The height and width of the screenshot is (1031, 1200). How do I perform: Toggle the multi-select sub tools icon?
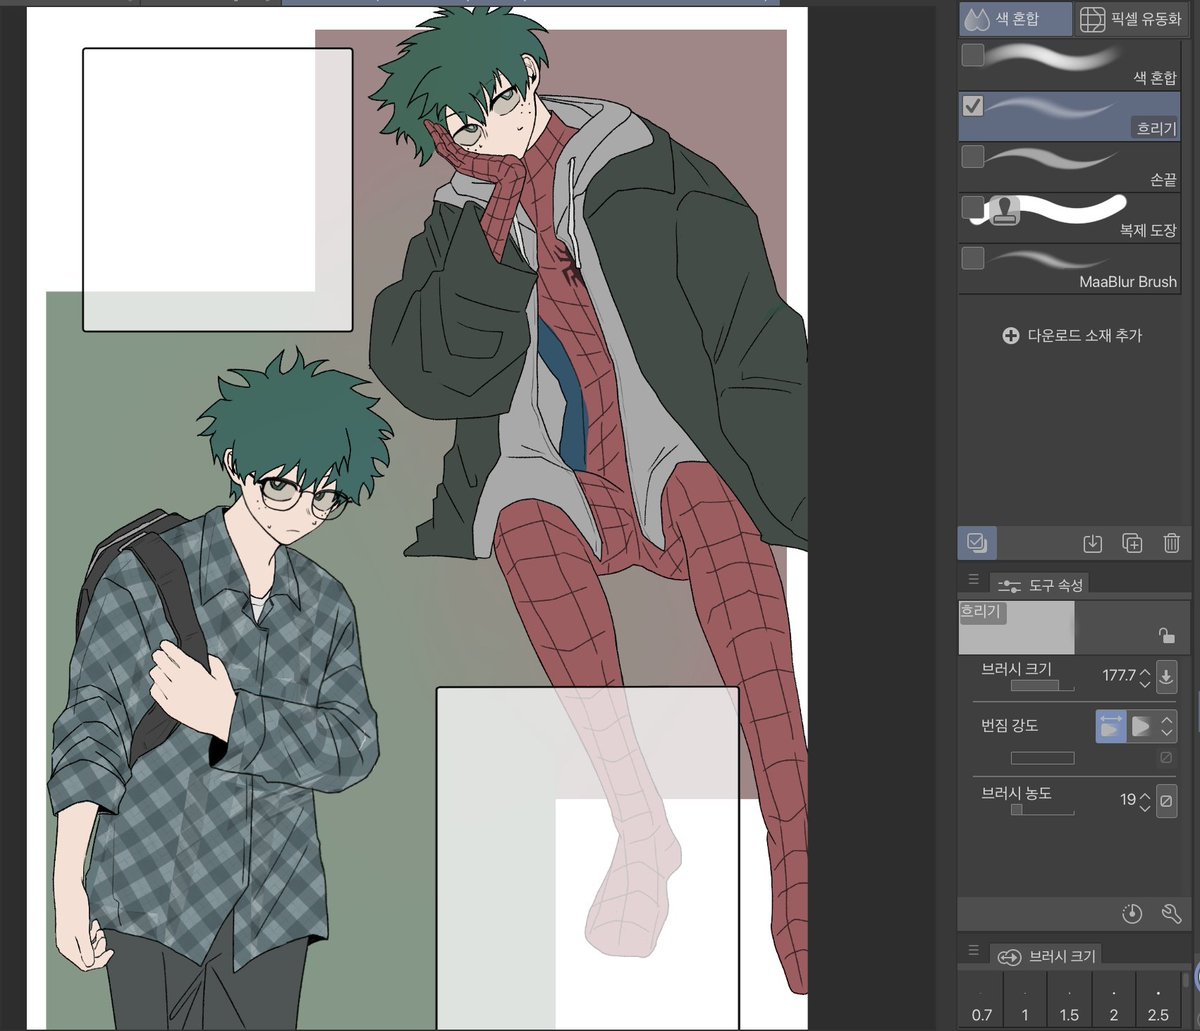[977, 543]
